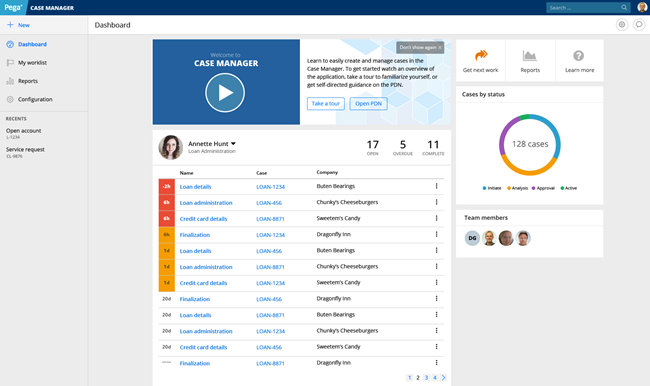Open the settings gear icon near Dashboard header
The height and width of the screenshot is (386, 650).
(x=622, y=25)
